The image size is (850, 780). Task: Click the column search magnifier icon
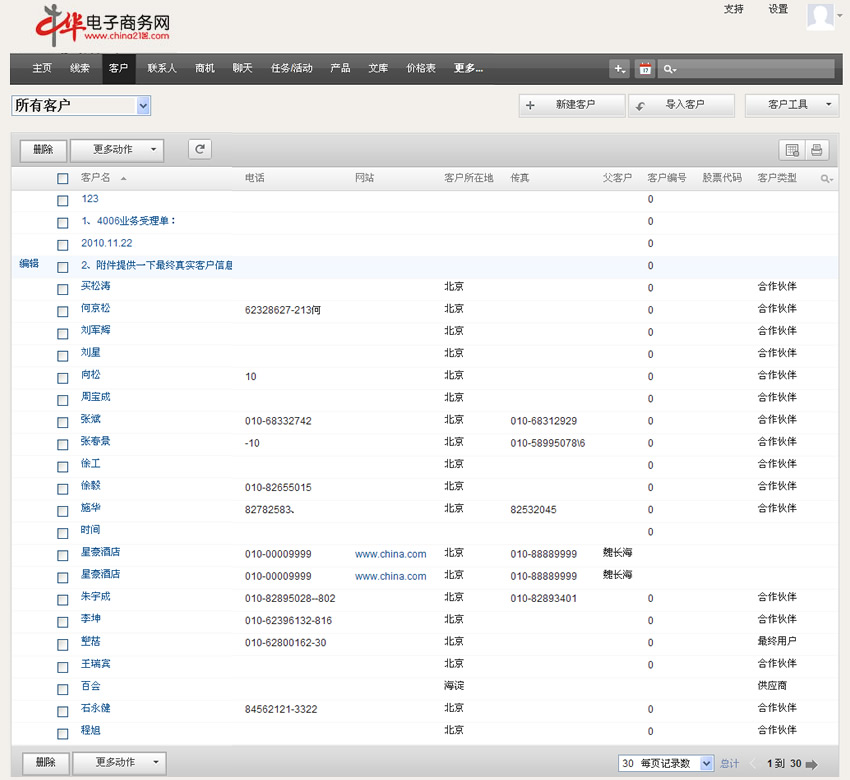pos(826,179)
